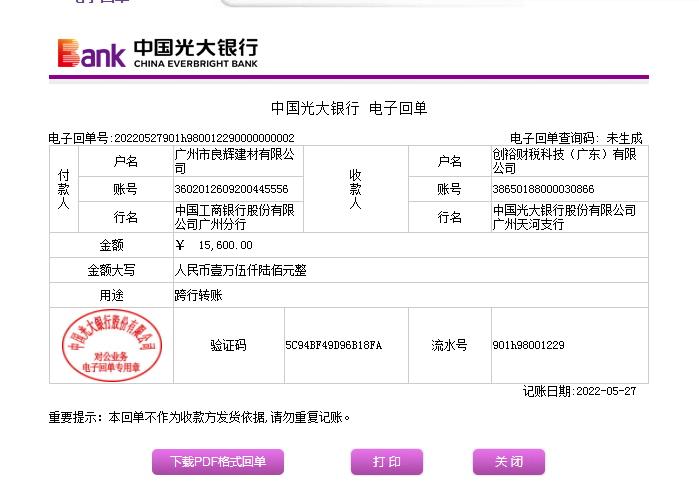
Task: Select payer account 3602012609200445556
Action: click(x=231, y=189)
